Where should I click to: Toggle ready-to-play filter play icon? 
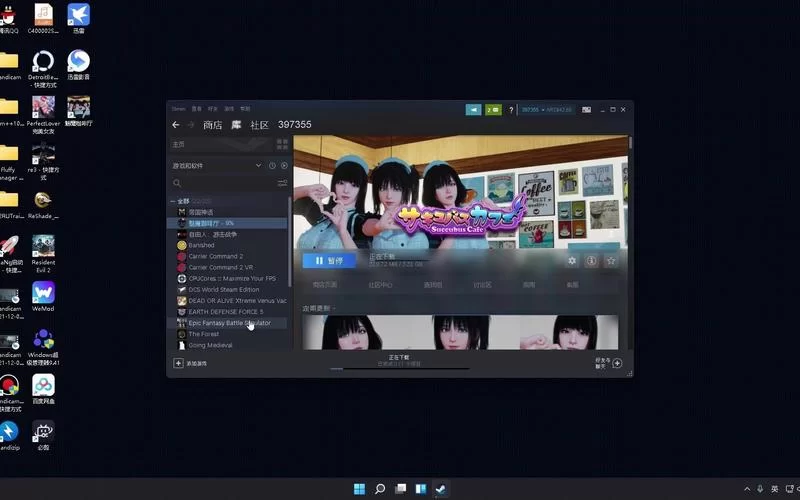pyautogui.click(x=284, y=166)
